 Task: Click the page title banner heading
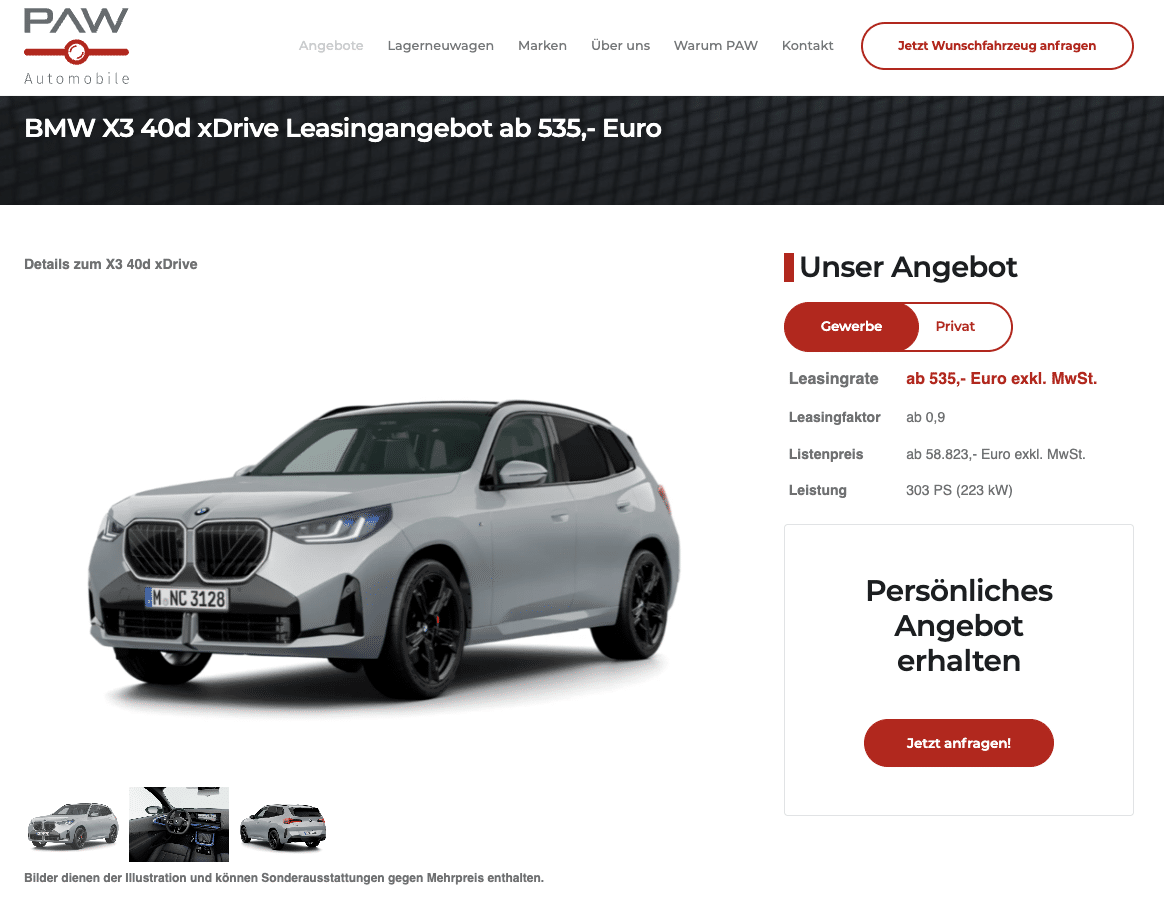pyautogui.click(x=342, y=128)
